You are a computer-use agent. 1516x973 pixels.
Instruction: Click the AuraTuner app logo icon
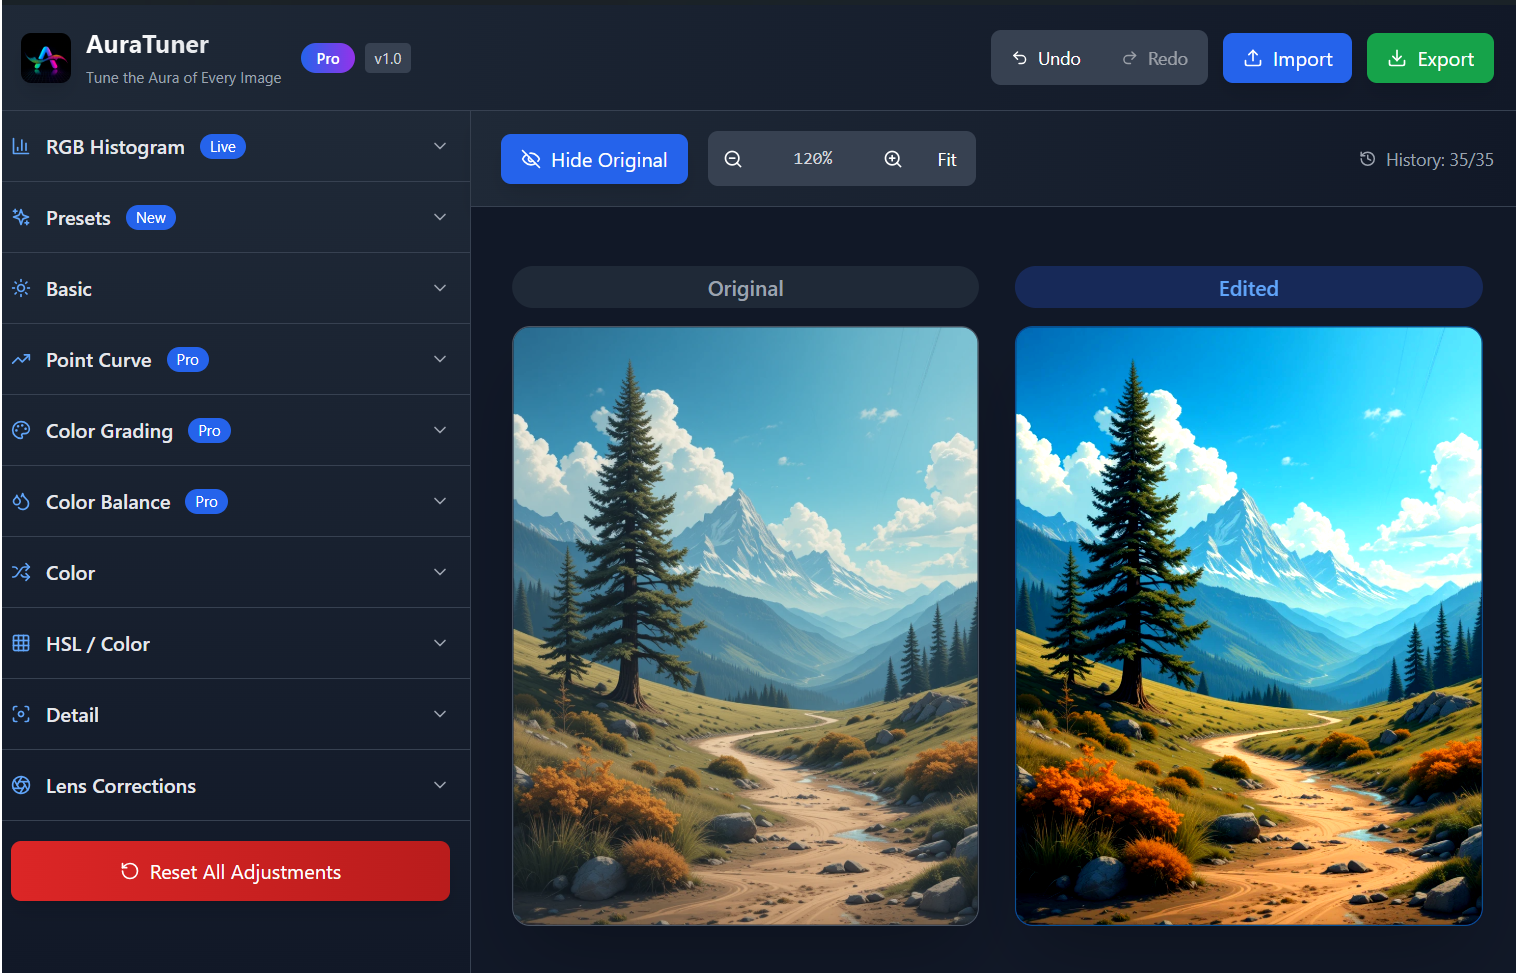[46, 58]
